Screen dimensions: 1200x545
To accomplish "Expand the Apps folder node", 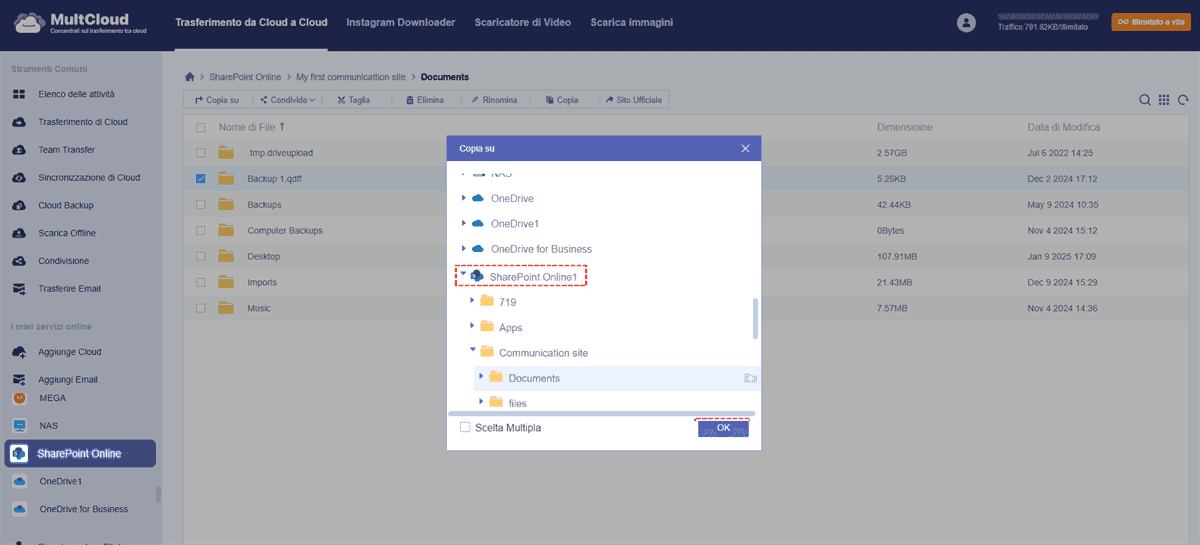I will click(x=473, y=327).
